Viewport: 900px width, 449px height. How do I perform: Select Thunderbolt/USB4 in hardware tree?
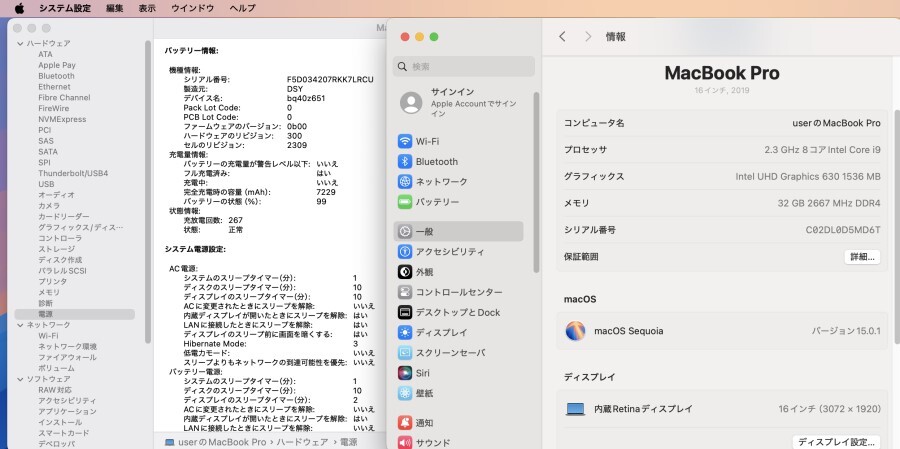pos(73,173)
